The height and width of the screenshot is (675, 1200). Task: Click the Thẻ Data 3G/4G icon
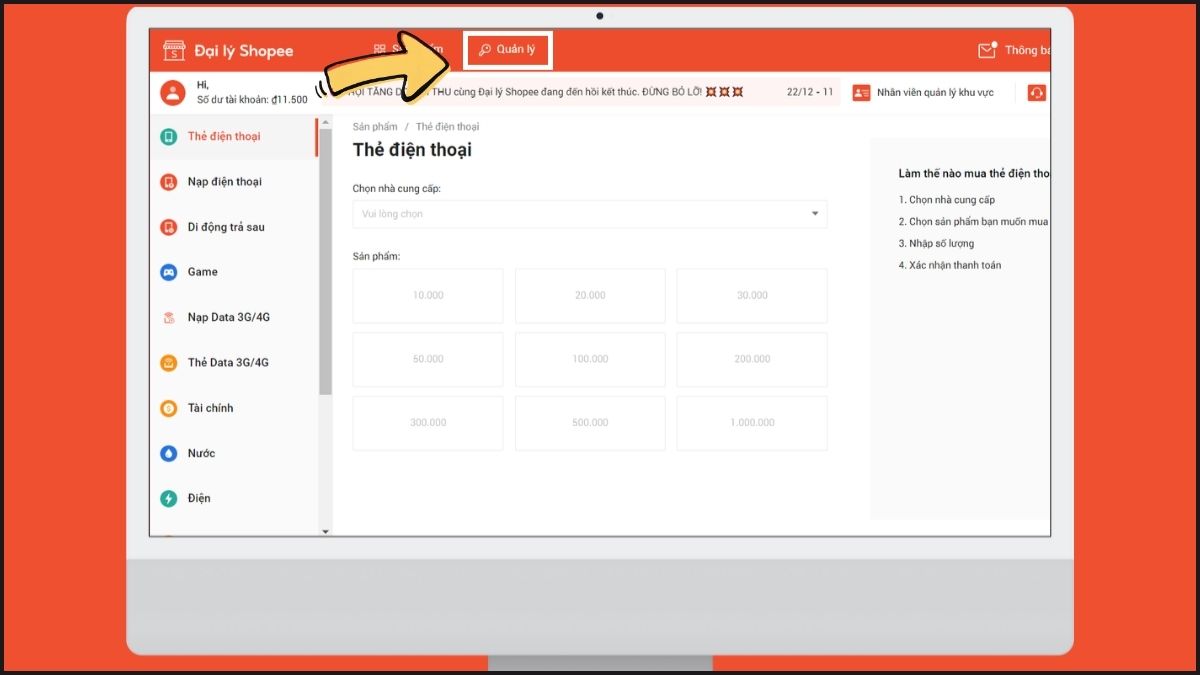coord(169,363)
